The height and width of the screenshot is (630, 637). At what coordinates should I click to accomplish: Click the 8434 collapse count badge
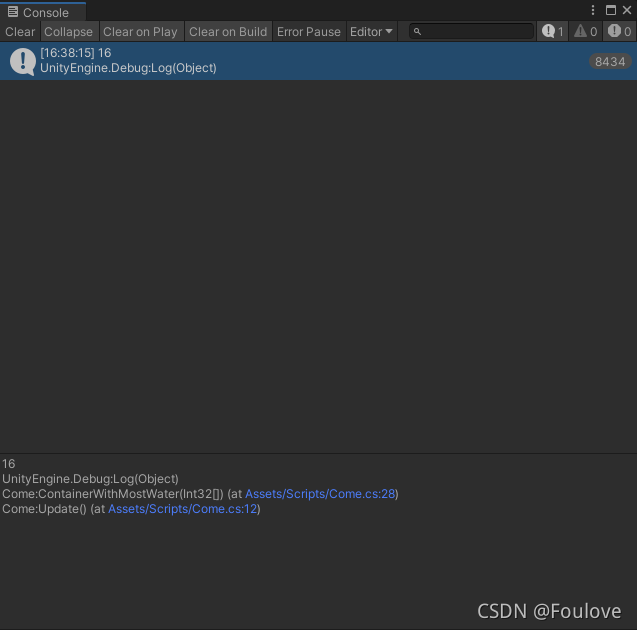[610, 61]
